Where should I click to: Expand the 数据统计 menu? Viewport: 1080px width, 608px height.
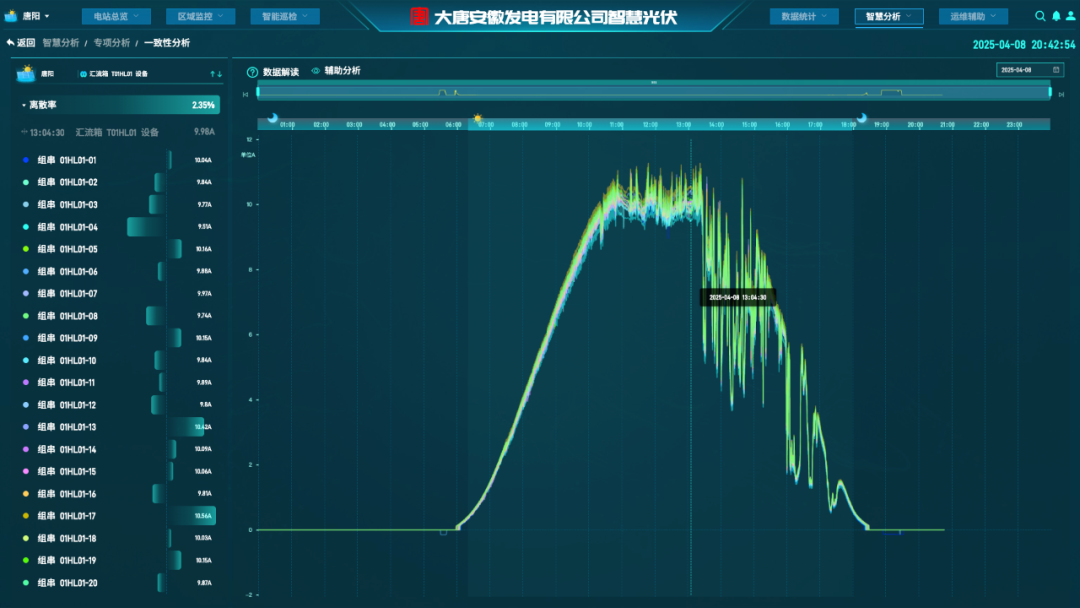804,16
